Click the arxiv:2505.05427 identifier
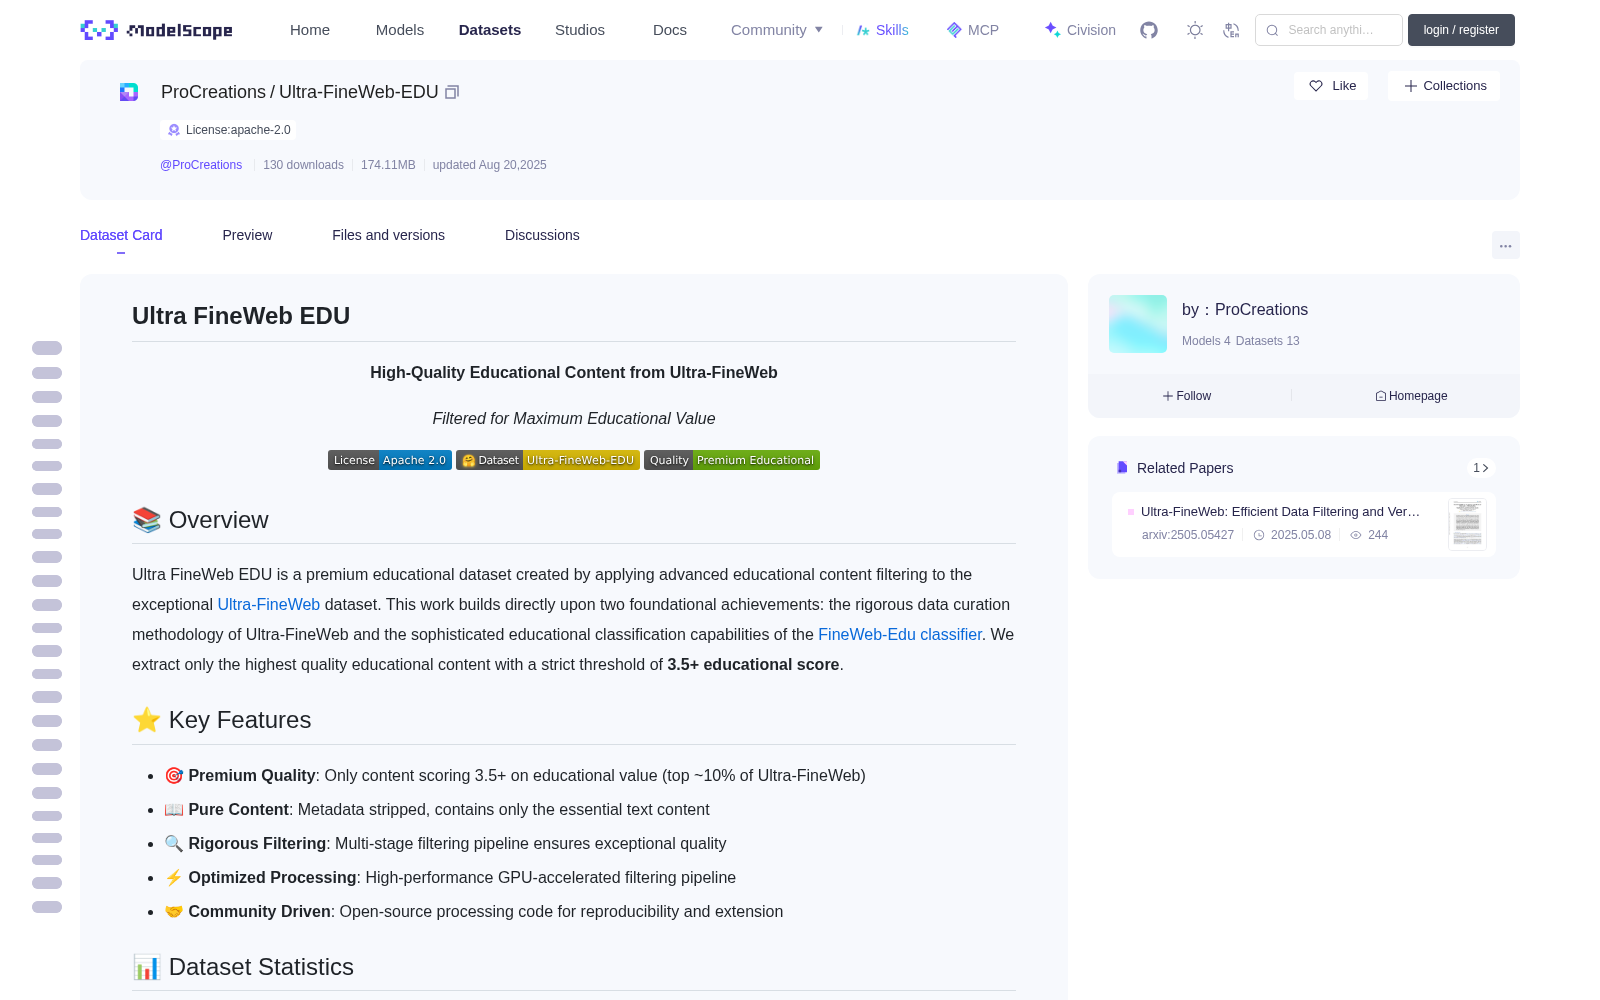This screenshot has height=1000, width=1600. (x=1188, y=535)
